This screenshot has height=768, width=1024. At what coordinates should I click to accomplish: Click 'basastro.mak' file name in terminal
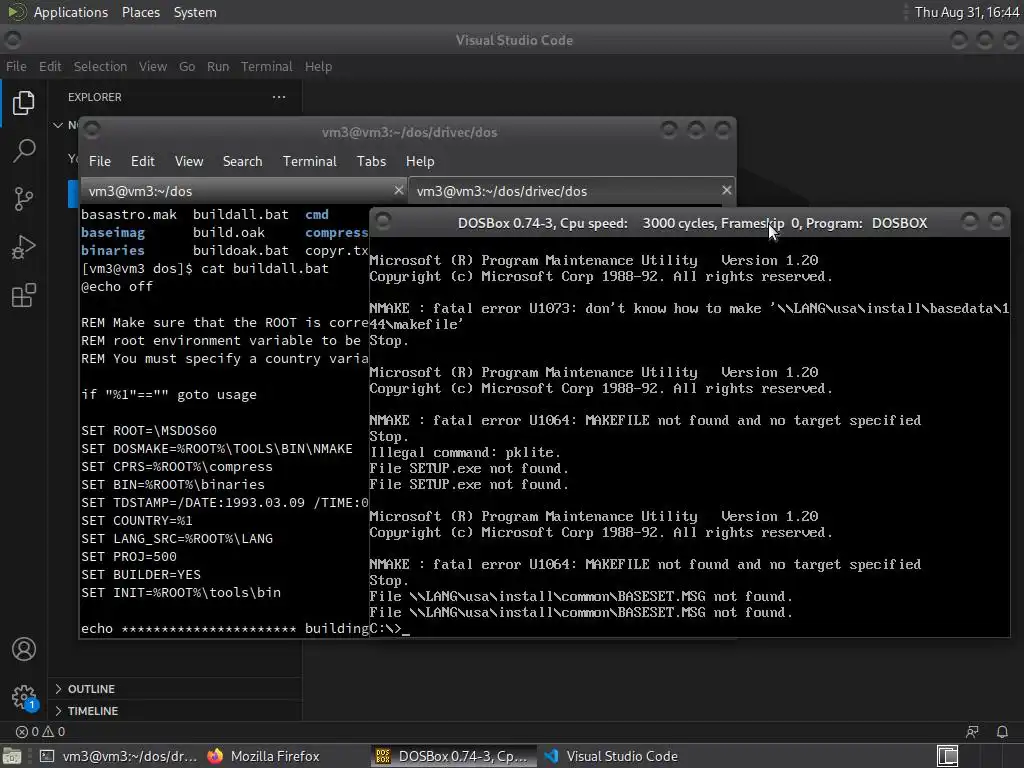point(129,214)
